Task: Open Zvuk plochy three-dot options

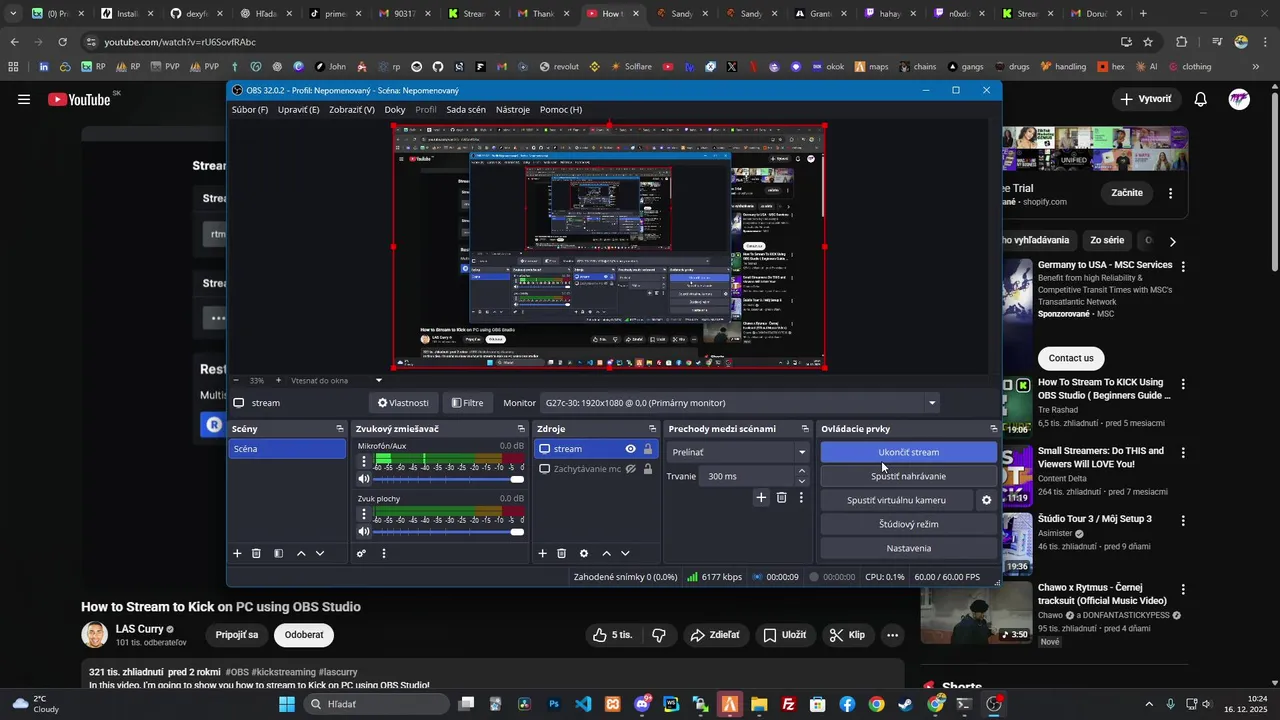Action: coord(364,514)
